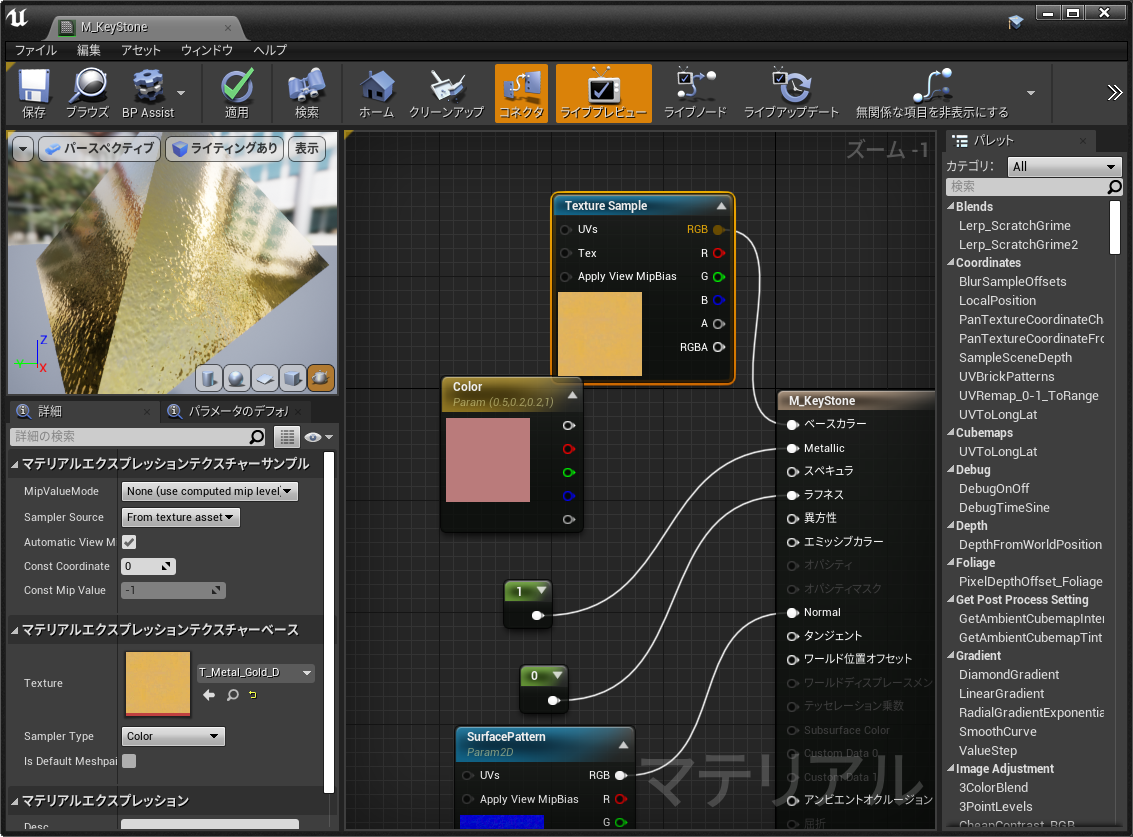
Task: Click 詳細の検索 search field
Action: [x=138, y=437]
